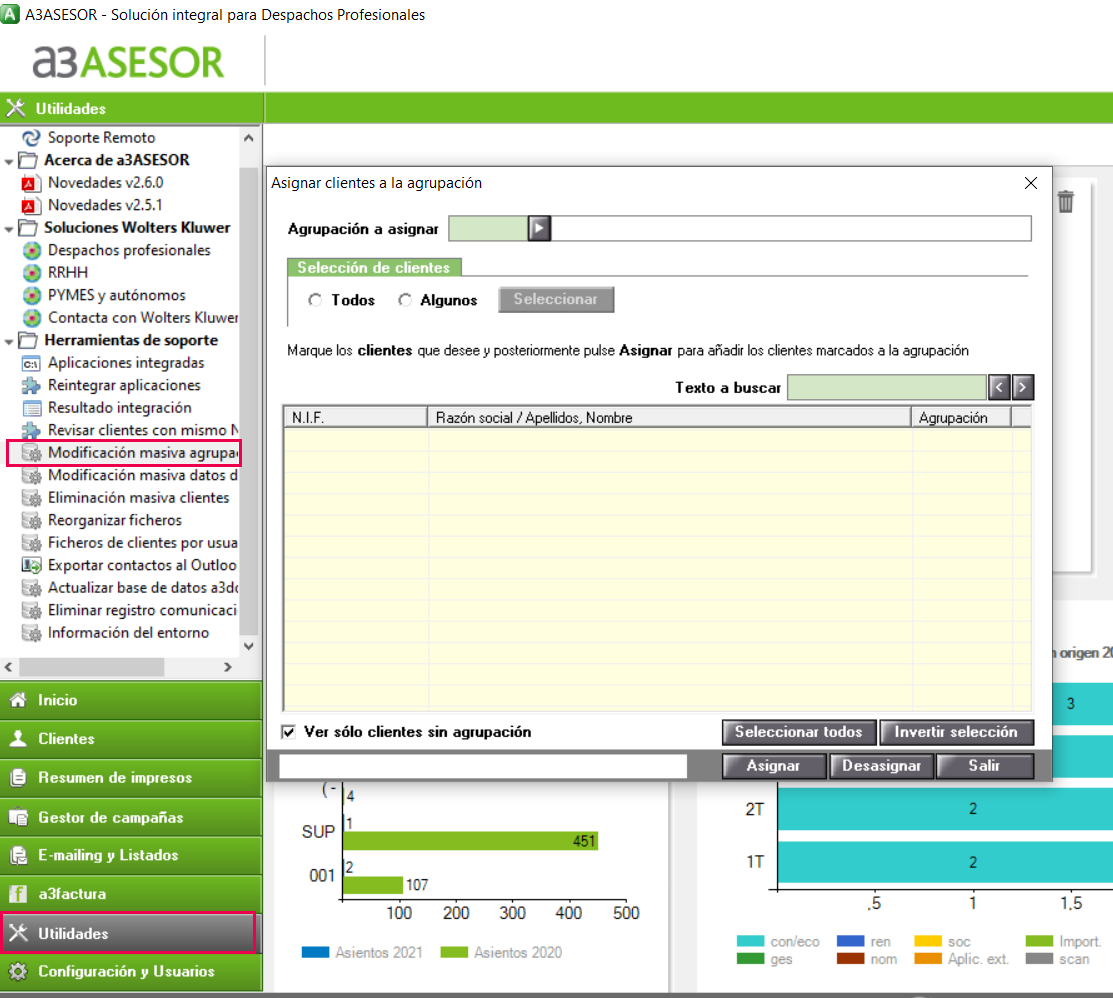
Task: Click the Texto a buscar input field
Action: (x=887, y=388)
